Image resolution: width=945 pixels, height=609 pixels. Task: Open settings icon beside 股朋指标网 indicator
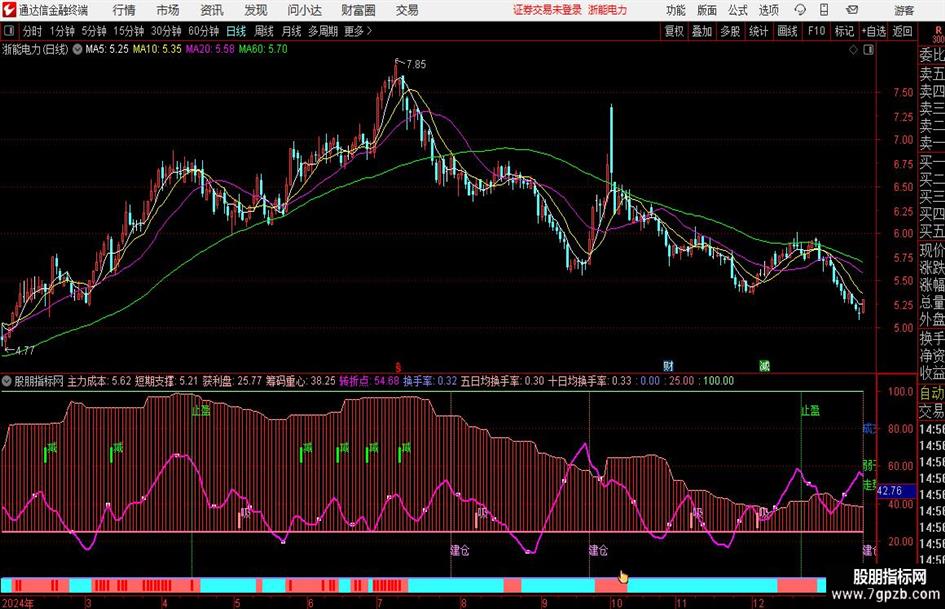tap(7, 381)
